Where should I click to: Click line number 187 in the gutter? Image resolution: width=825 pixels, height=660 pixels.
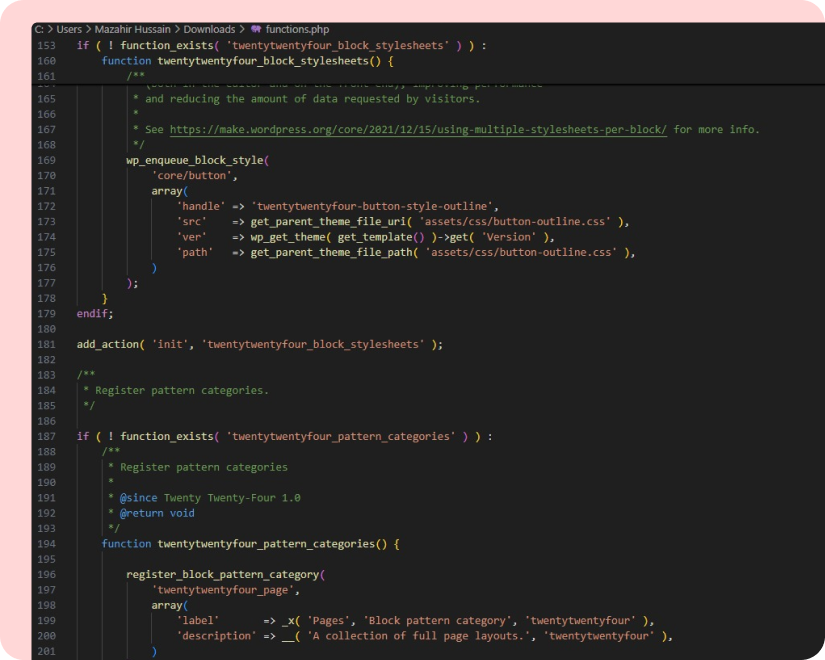[x=46, y=436]
